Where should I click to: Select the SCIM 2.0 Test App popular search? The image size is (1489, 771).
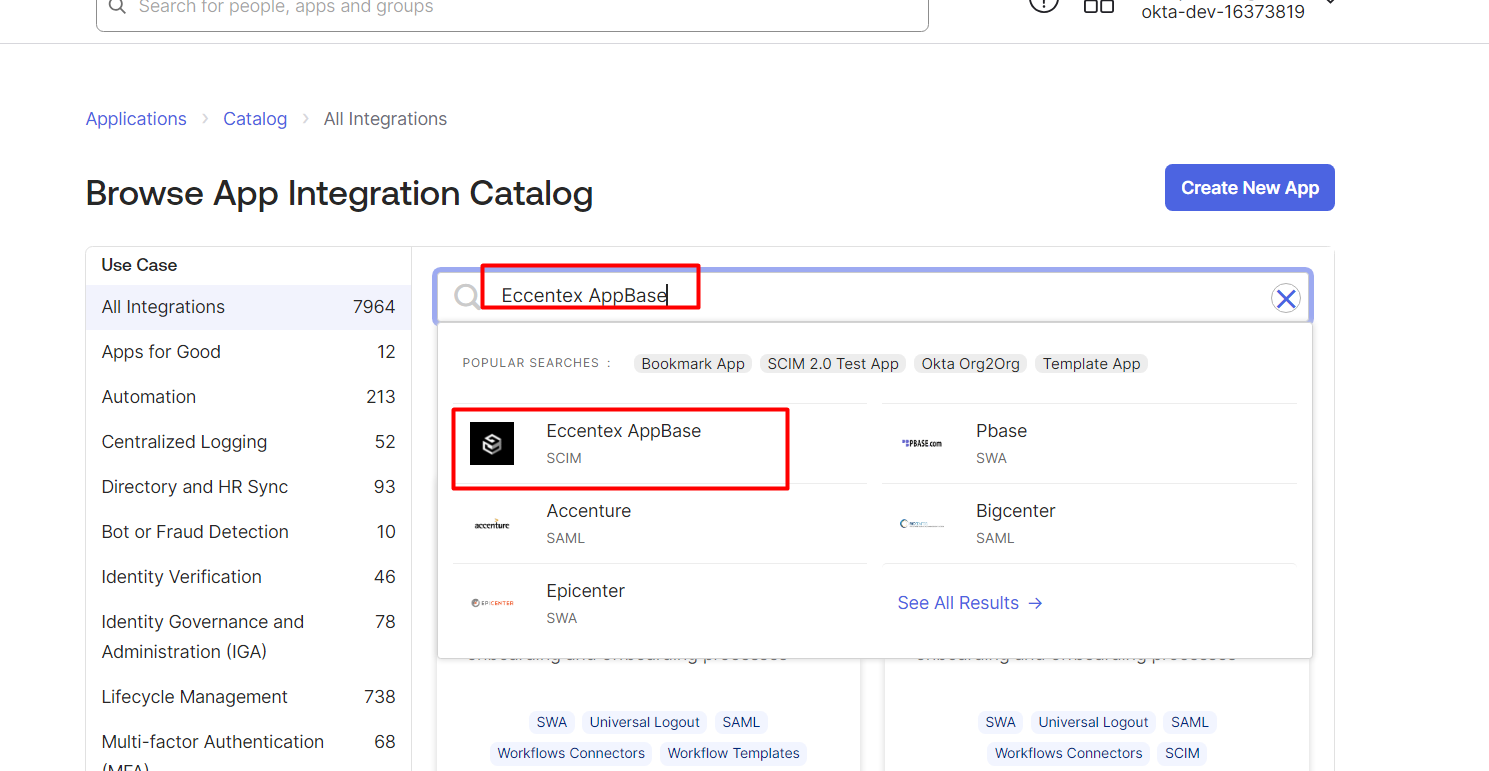click(833, 364)
